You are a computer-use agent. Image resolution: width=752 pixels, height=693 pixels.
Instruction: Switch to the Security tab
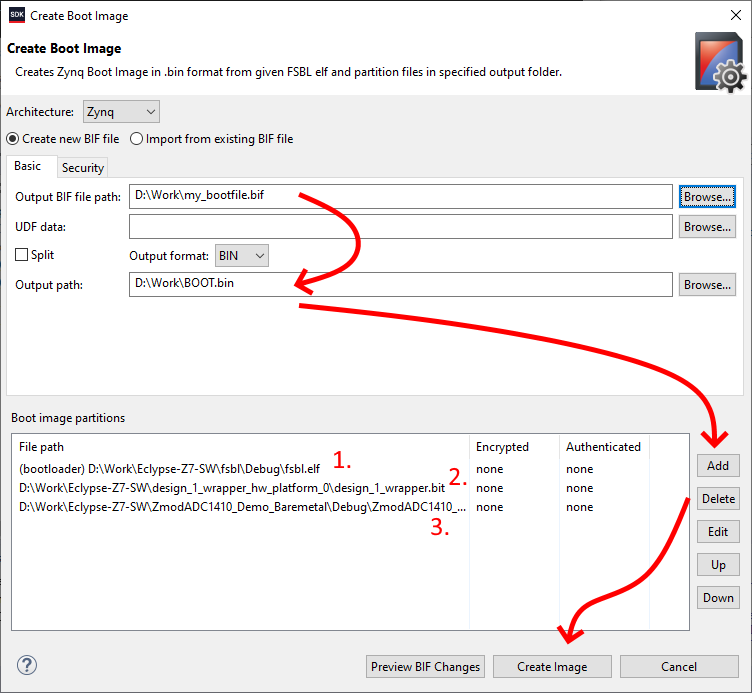(x=82, y=168)
